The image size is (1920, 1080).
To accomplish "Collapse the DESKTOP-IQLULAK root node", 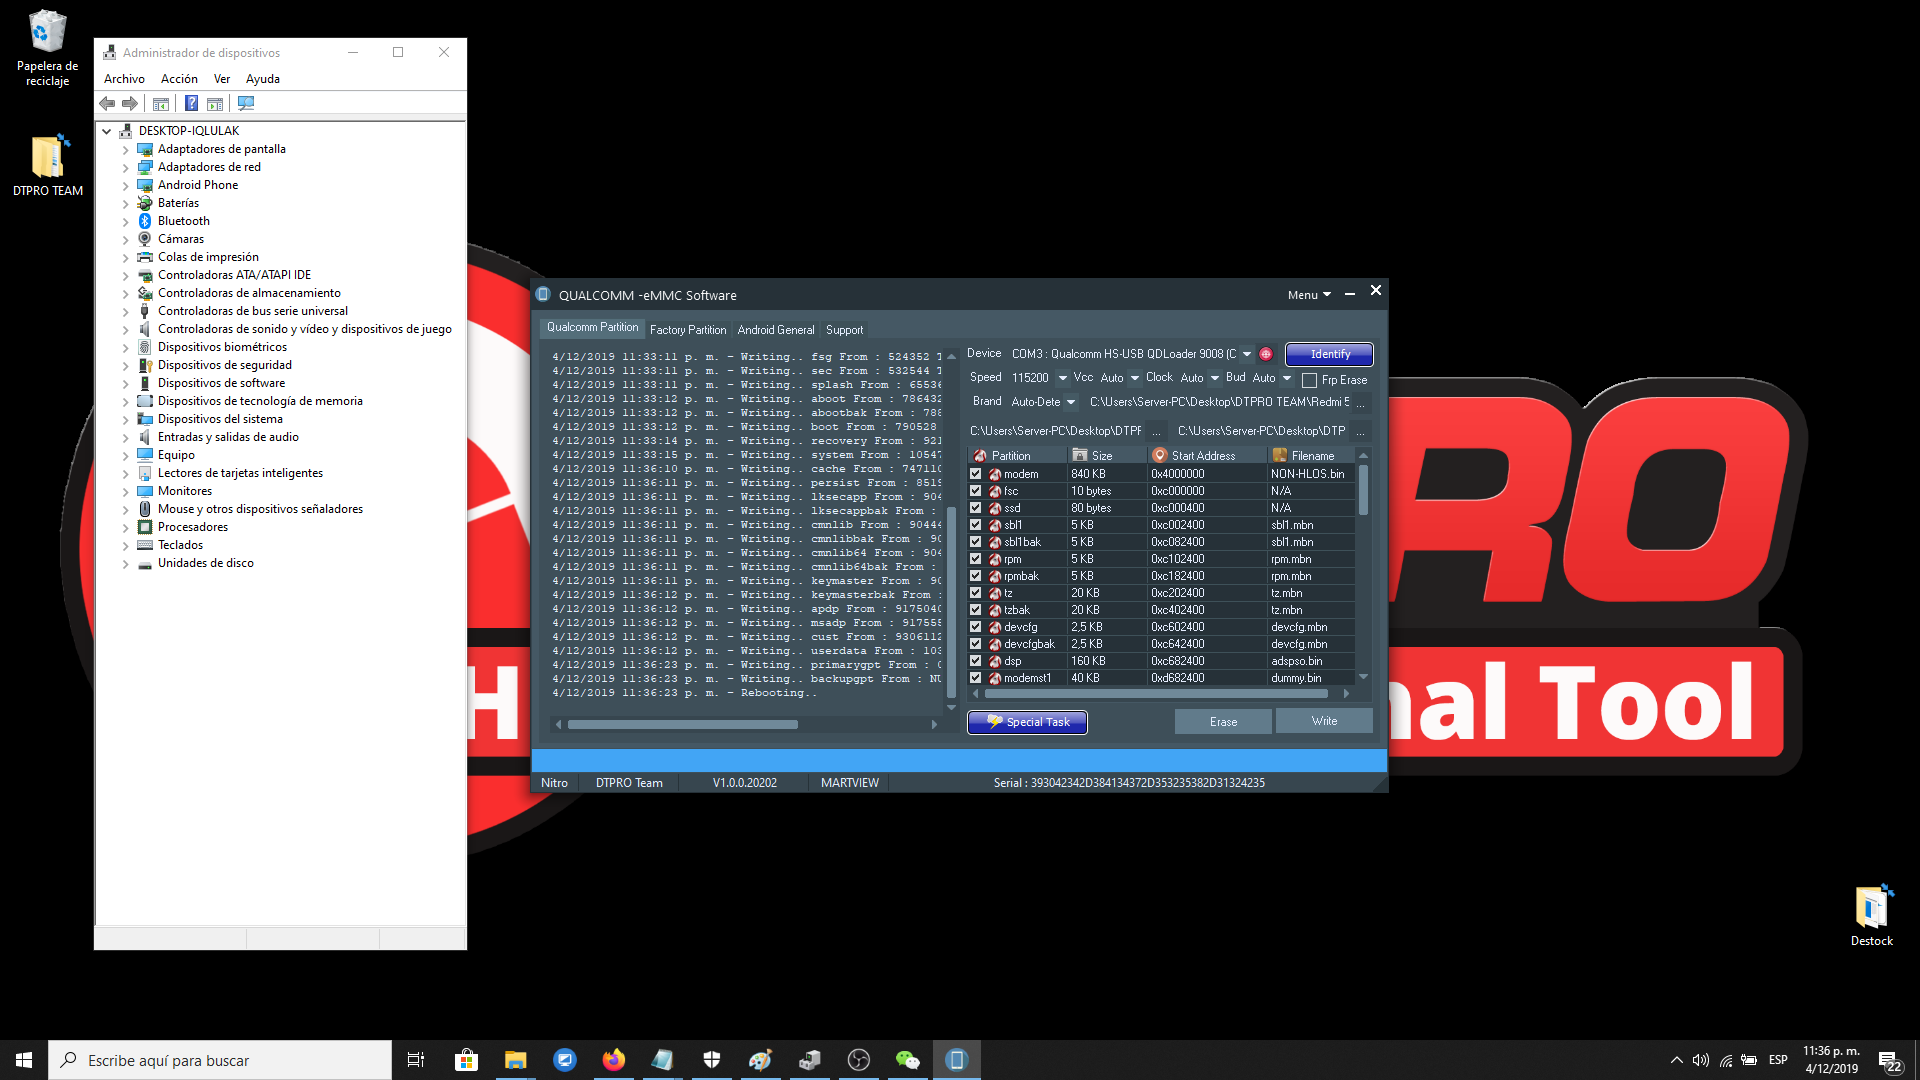I will [x=107, y=131].
